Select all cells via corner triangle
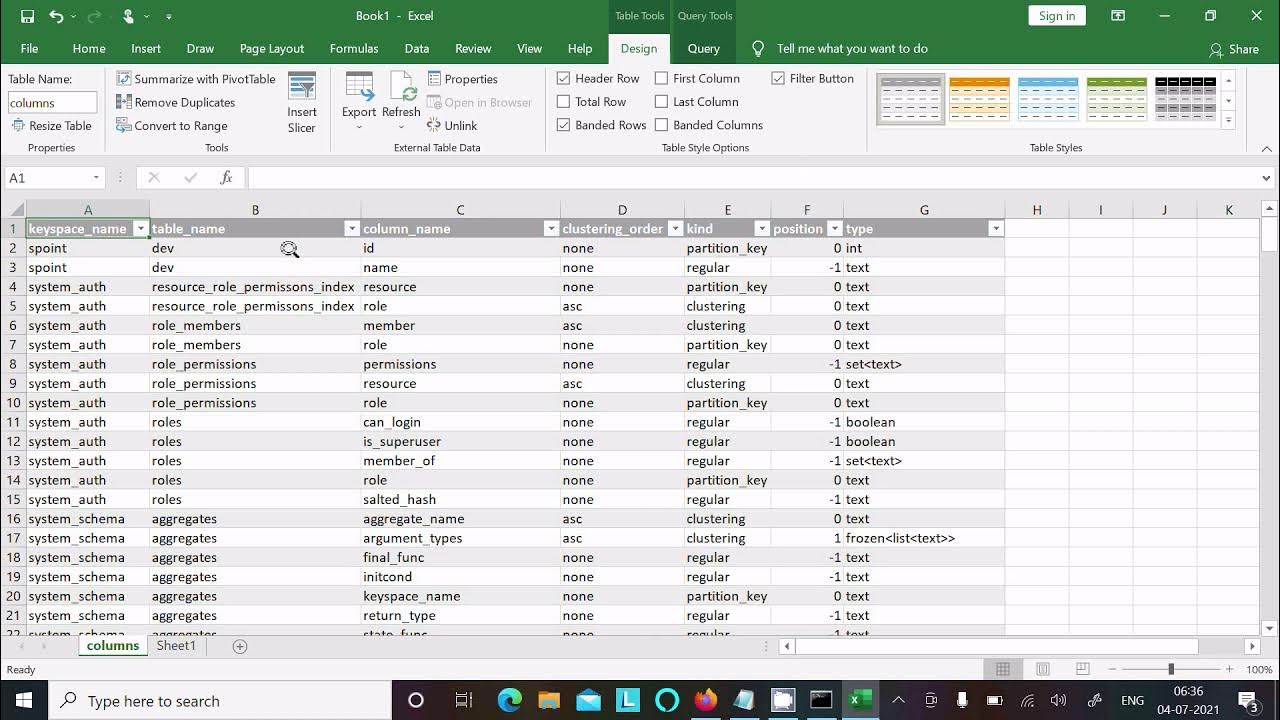 point(14,210)
